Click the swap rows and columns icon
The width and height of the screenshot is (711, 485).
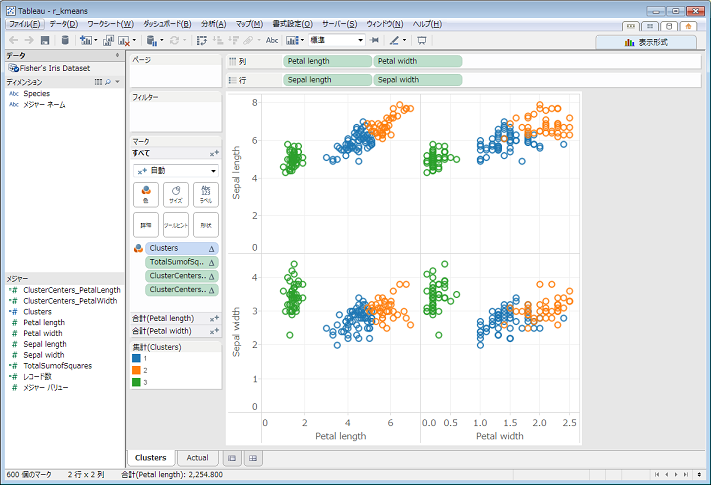202,41
